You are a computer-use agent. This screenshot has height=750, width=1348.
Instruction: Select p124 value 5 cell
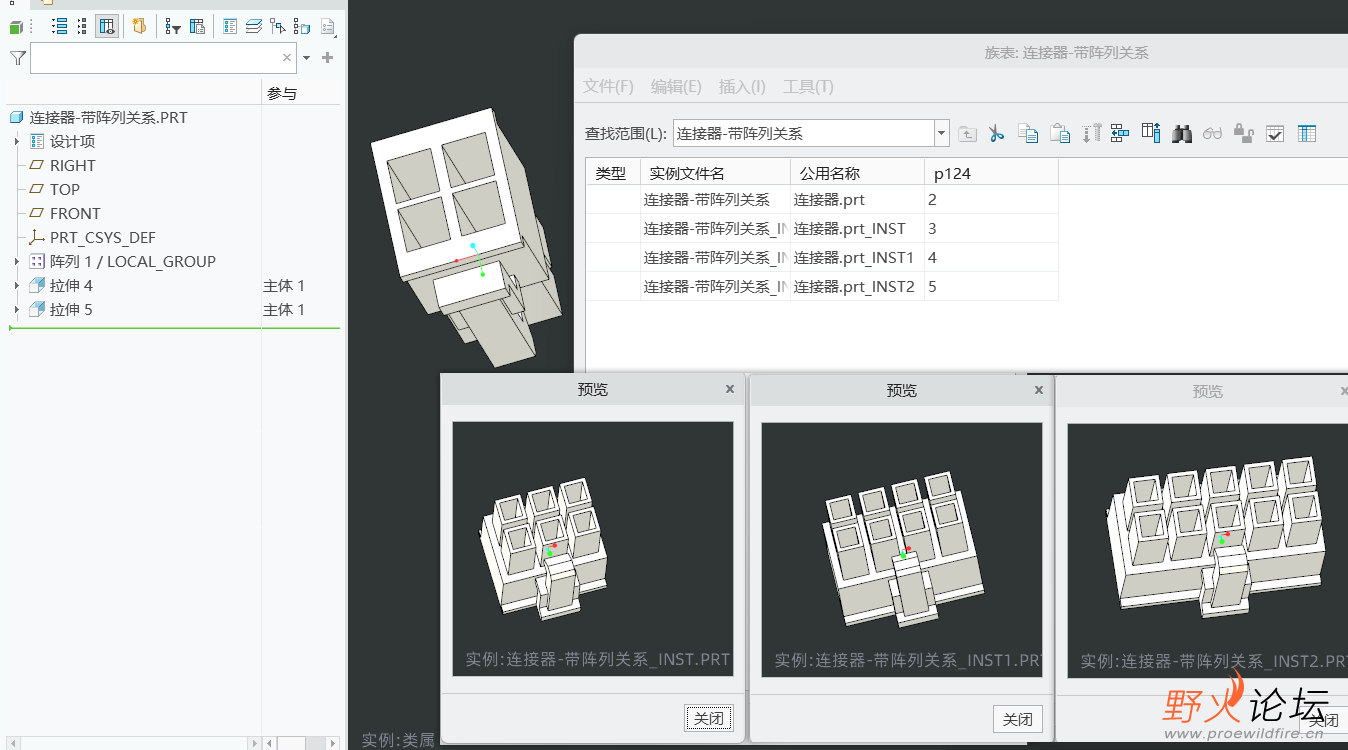991,286
